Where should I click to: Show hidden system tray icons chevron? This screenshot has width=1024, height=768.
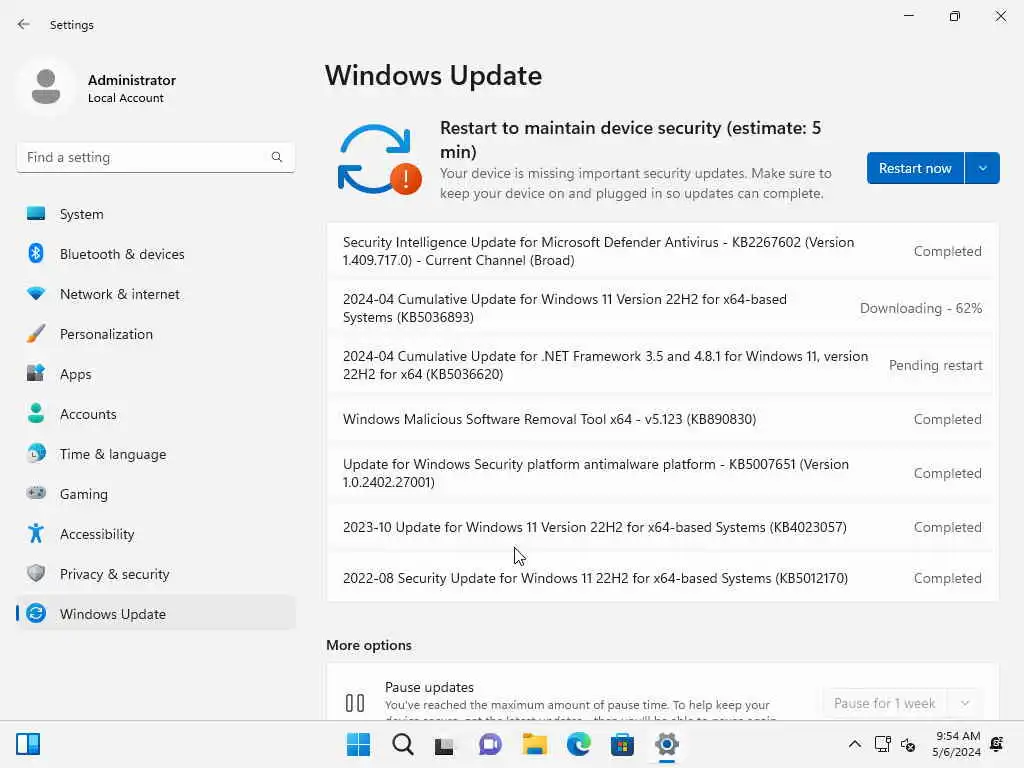click(854, 744)
